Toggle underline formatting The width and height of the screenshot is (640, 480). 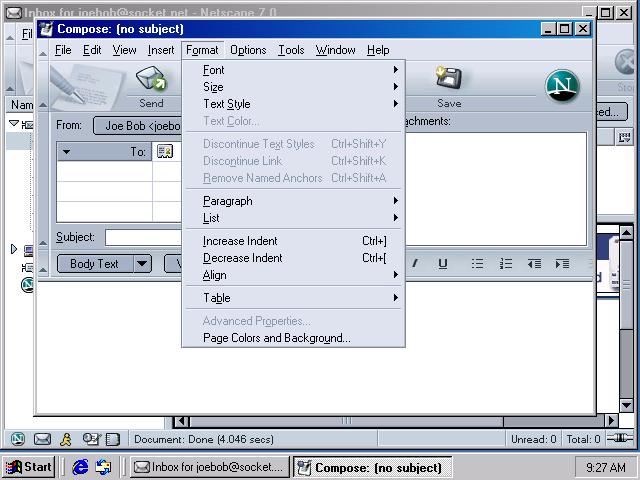point(442,264)
